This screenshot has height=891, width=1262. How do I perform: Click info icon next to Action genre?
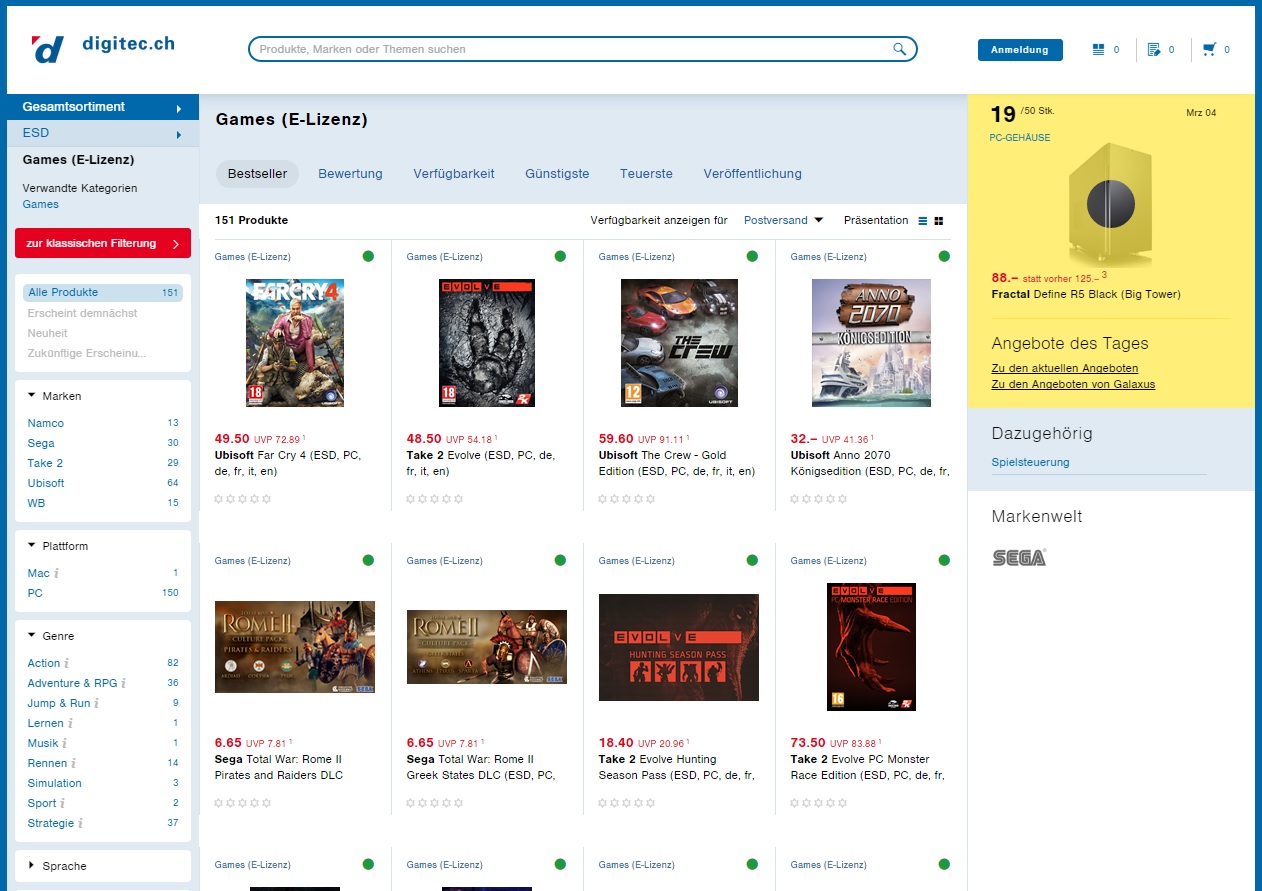67,663
